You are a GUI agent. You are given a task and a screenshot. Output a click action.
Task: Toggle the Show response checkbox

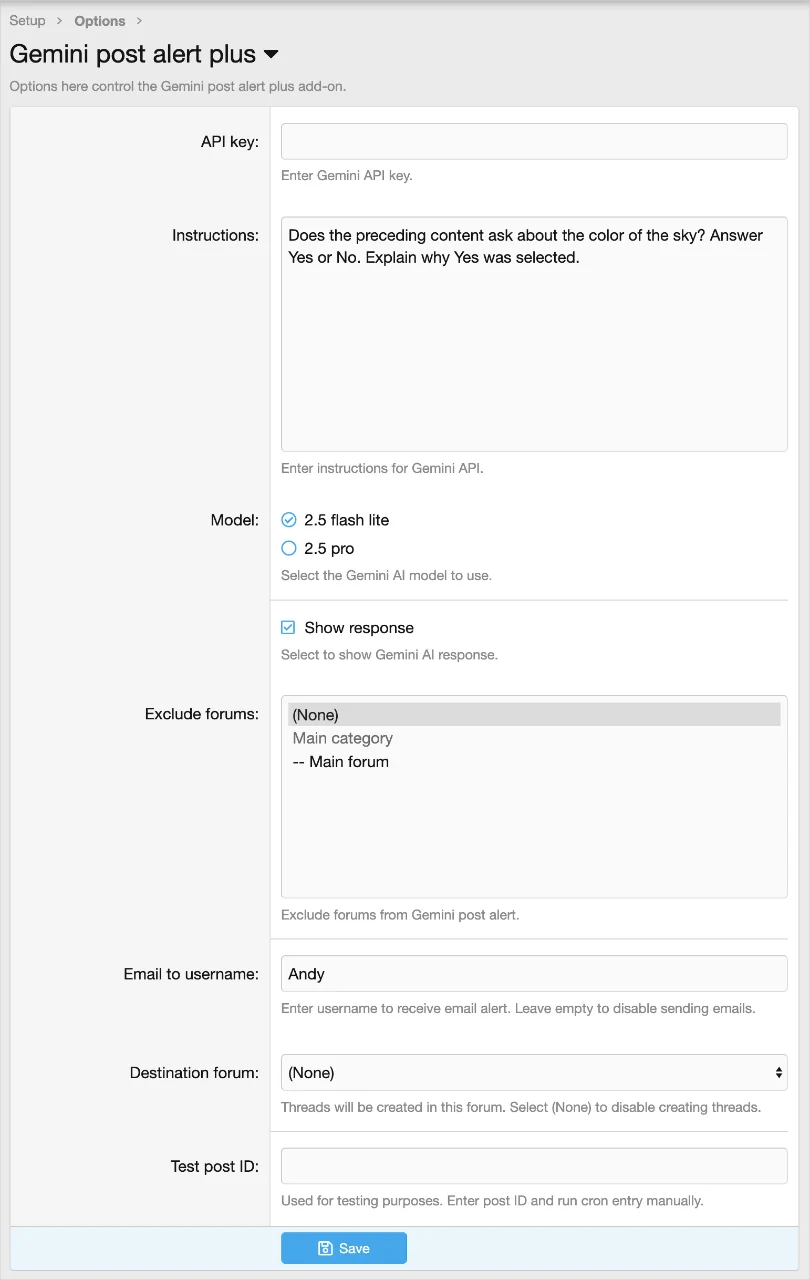click(289, 628)
